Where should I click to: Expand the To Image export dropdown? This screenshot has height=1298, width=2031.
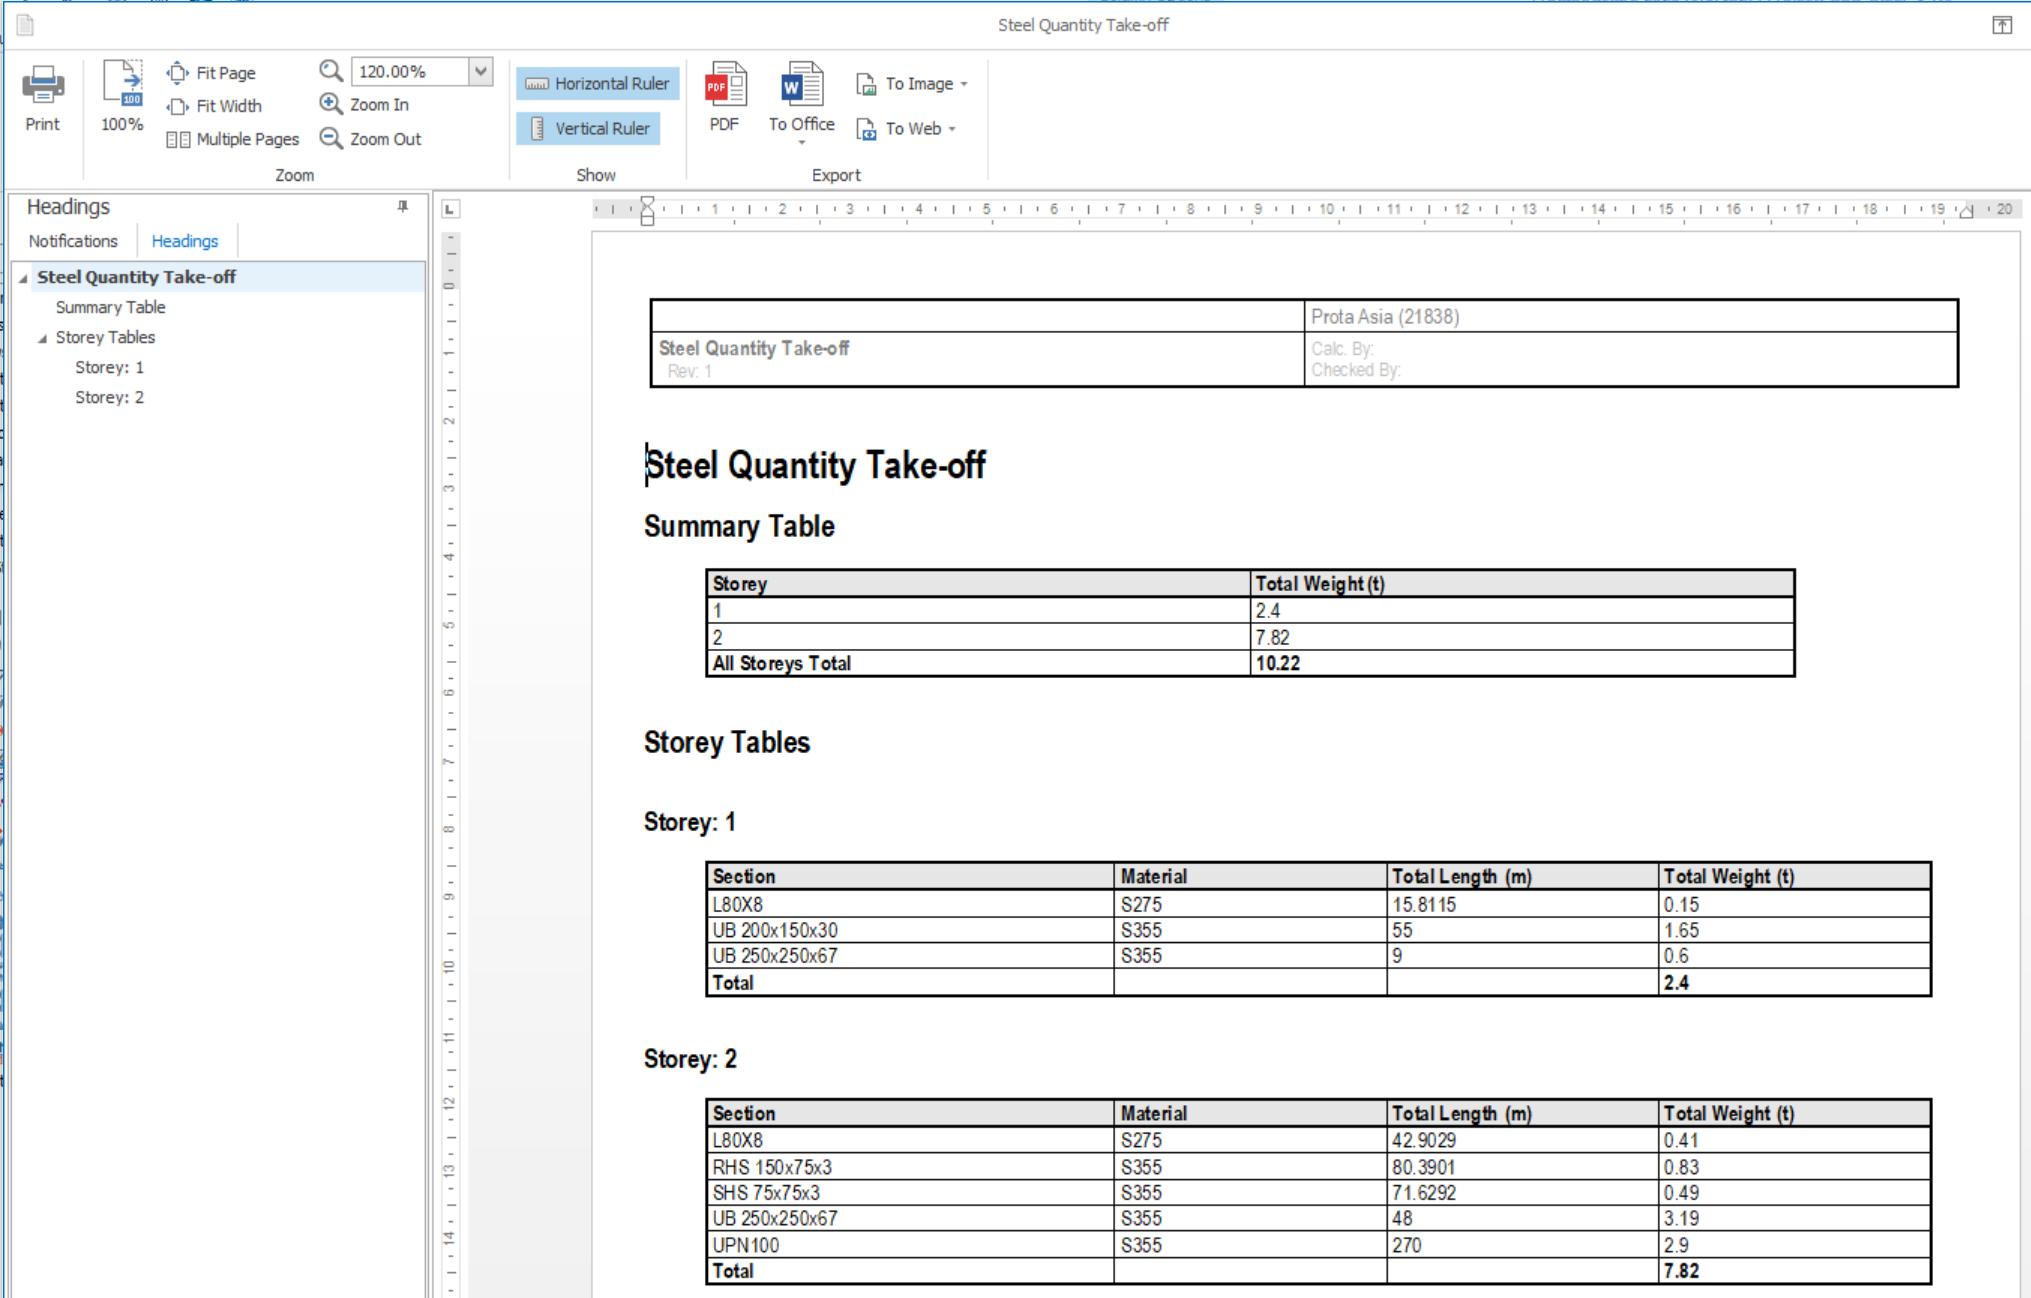[x=964, y=84]
